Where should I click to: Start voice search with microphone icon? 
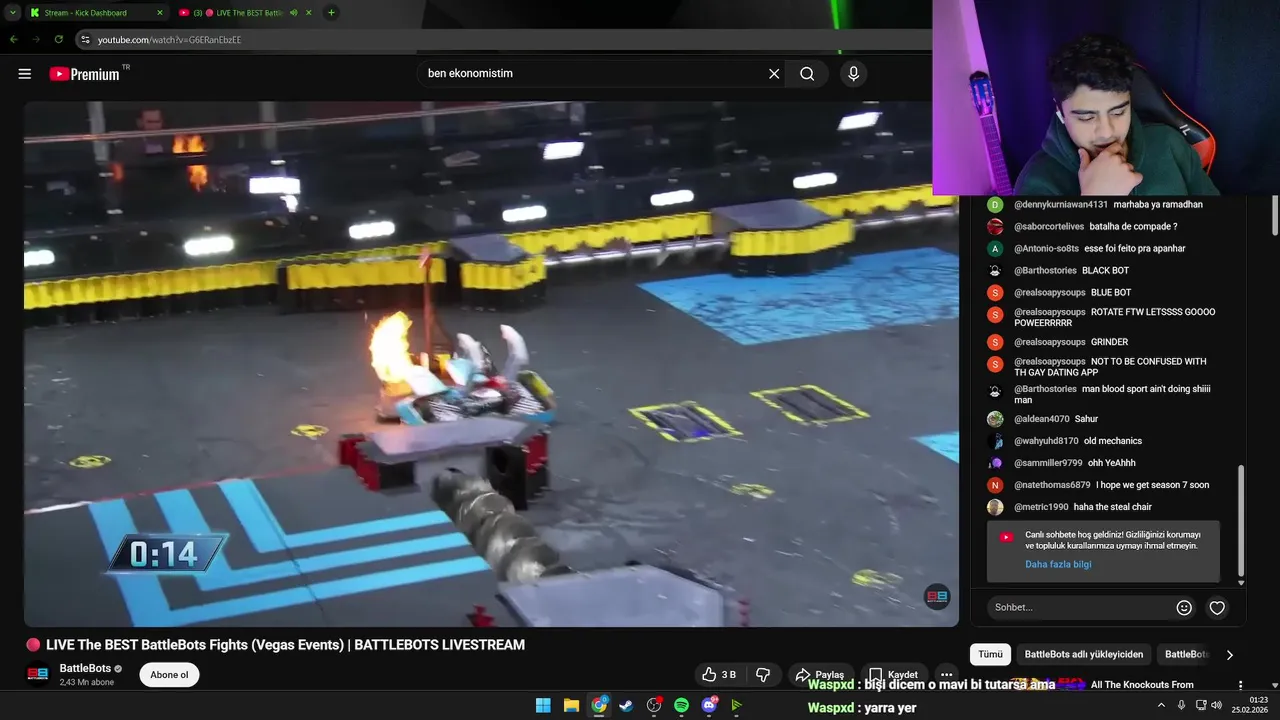[x=853, y=74]
